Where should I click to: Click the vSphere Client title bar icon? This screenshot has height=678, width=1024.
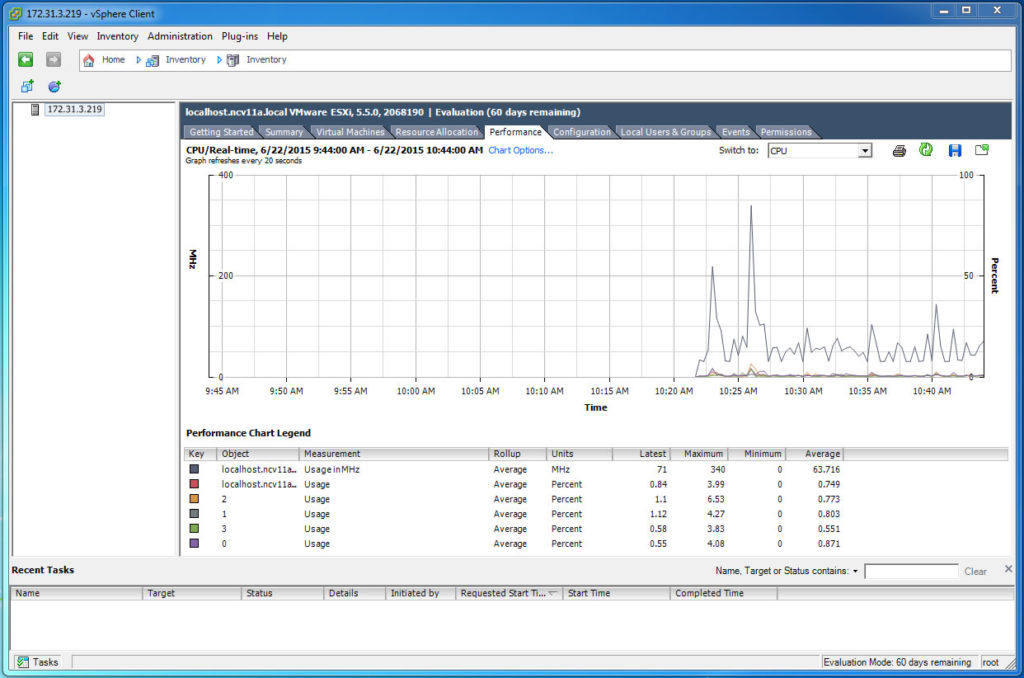pyautogui.click(x=16, y=14)
